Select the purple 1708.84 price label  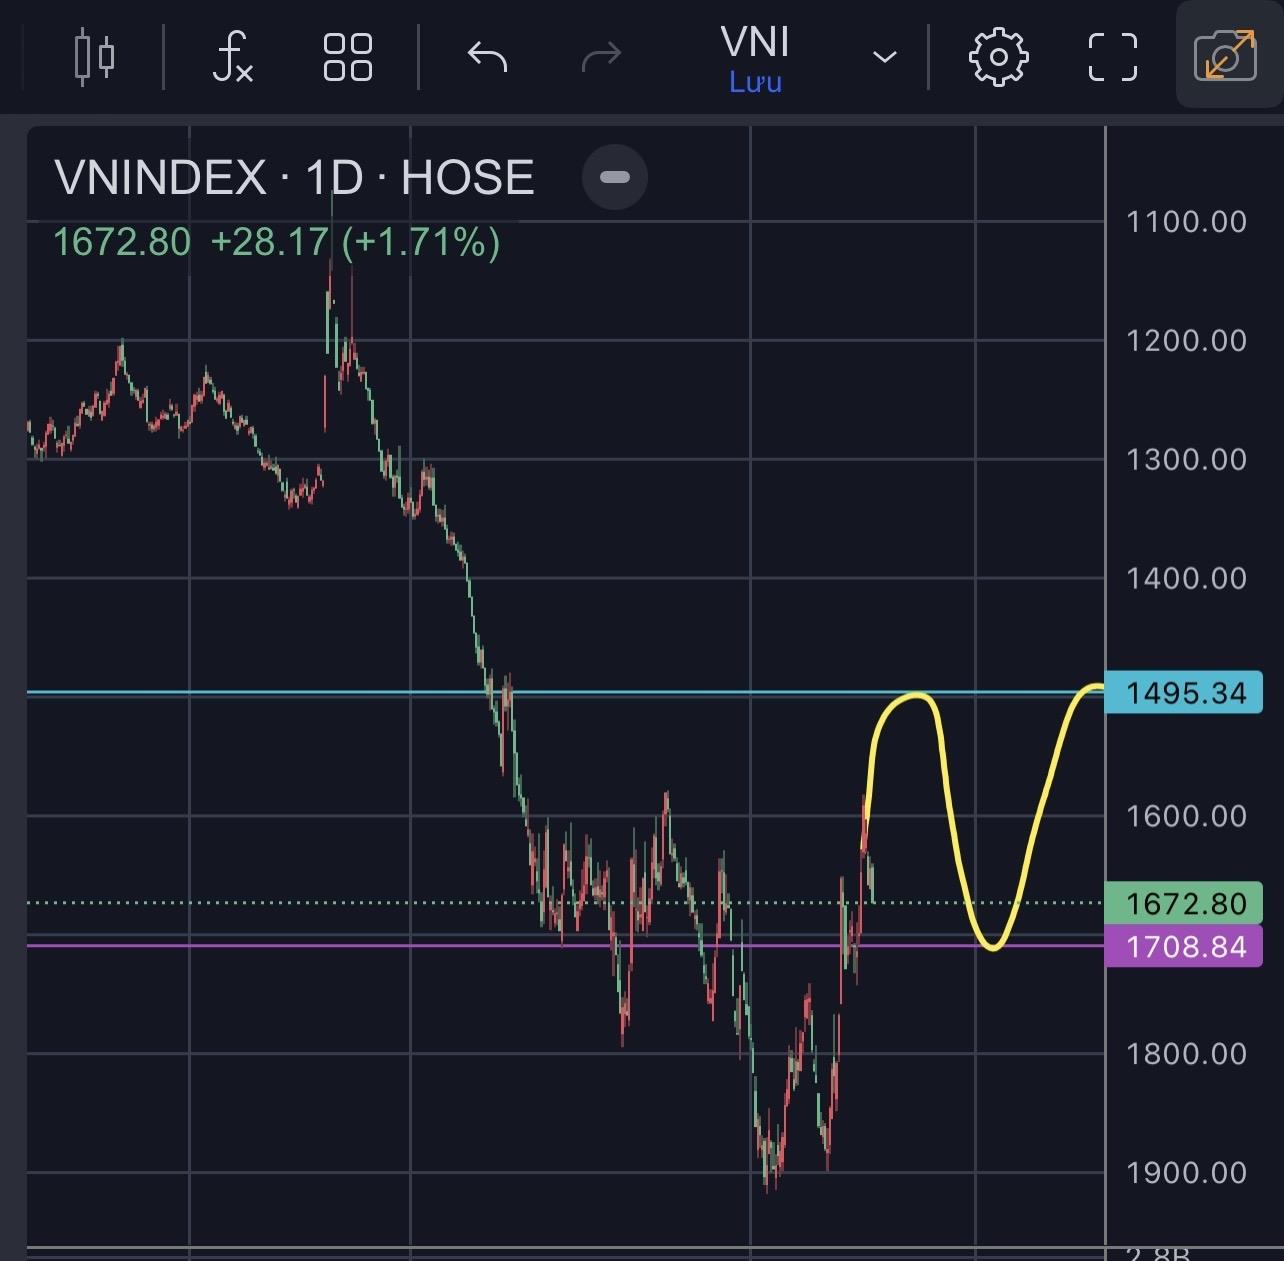click(1184, 946)
